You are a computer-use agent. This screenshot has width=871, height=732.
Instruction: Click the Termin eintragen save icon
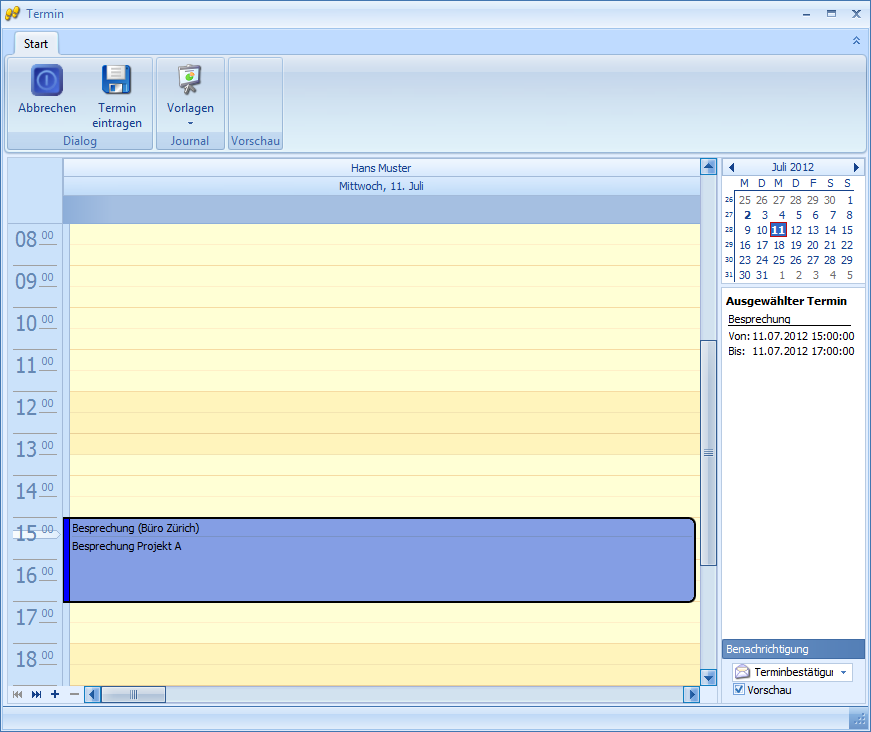(x=117, y=80)
